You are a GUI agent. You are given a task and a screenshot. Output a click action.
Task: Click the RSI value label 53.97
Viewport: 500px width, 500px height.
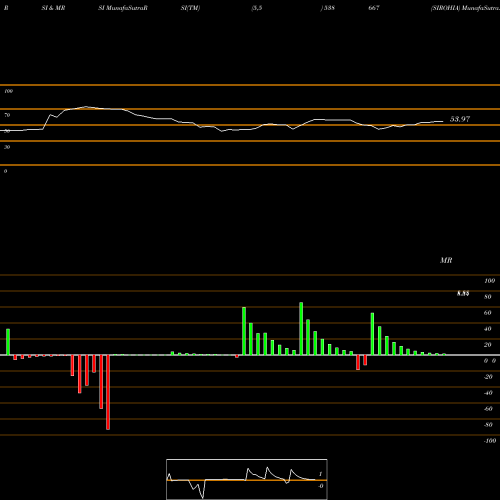click(460, 119)
